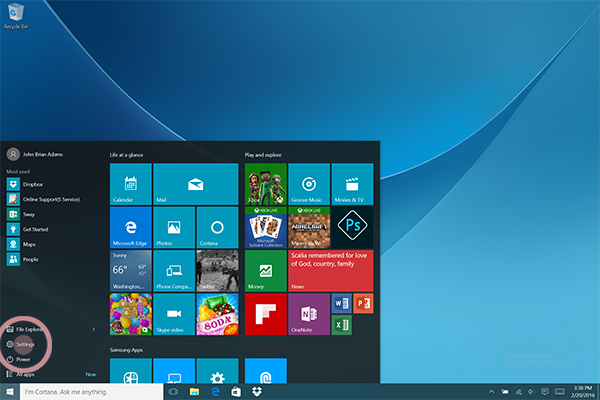Open the OneNote tile
The width and height of the screenshot is (600, 400).
[x=309, y=314]
